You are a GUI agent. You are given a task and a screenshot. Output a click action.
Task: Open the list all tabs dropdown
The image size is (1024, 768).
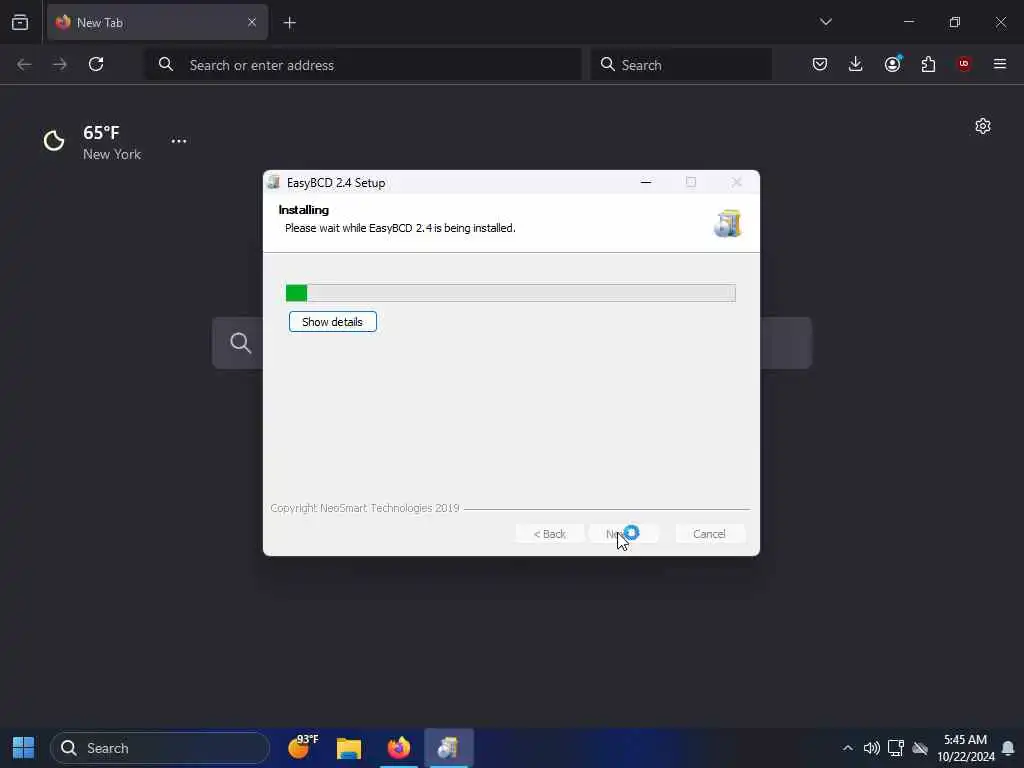point(825,22)
